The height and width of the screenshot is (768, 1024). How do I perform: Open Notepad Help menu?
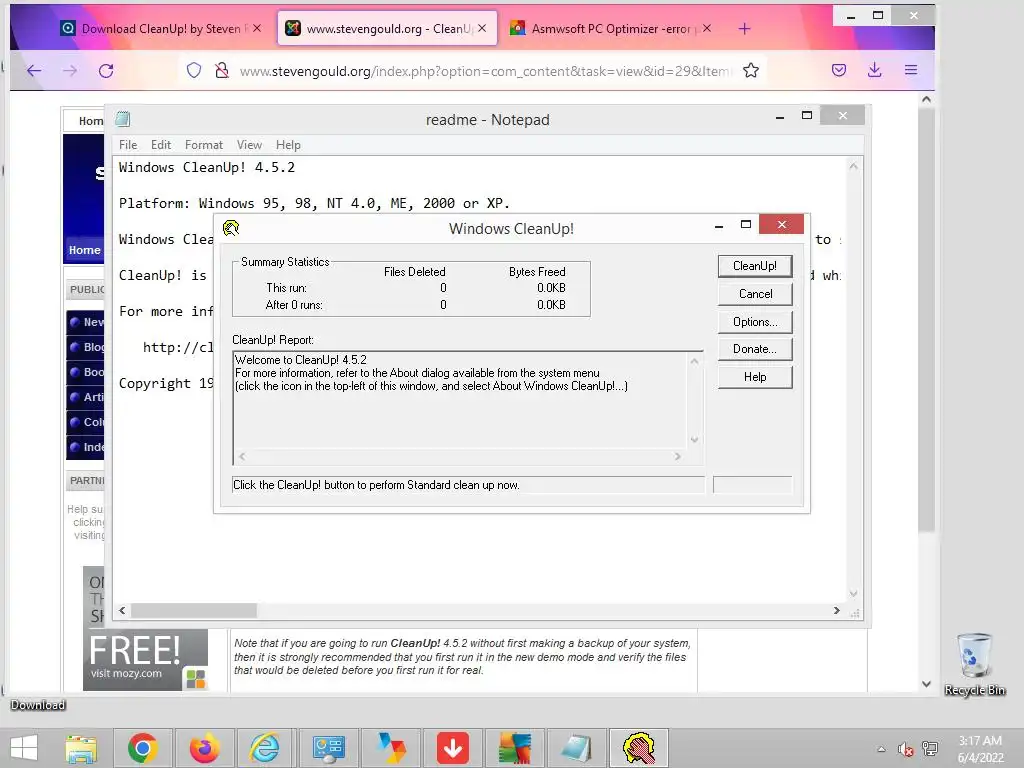[x=288, y=145]
